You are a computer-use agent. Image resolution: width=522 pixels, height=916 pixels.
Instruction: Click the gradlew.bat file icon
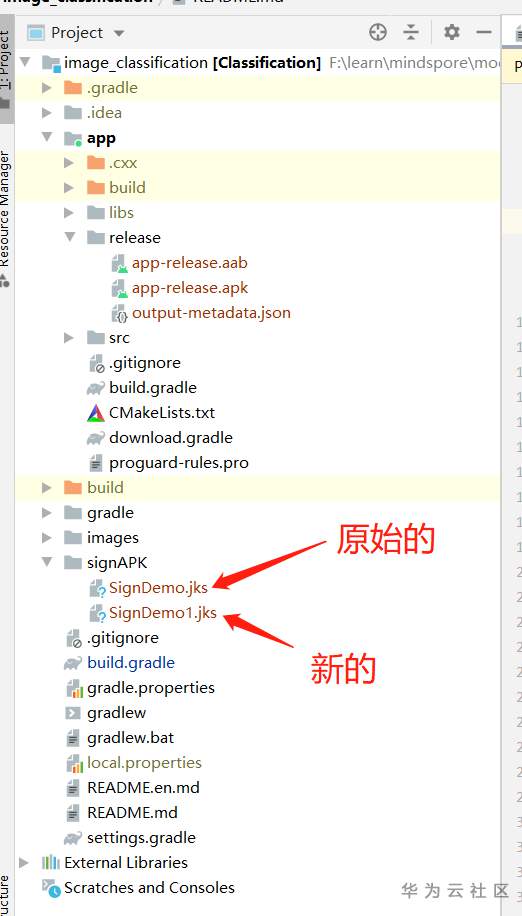coord(73,738)
